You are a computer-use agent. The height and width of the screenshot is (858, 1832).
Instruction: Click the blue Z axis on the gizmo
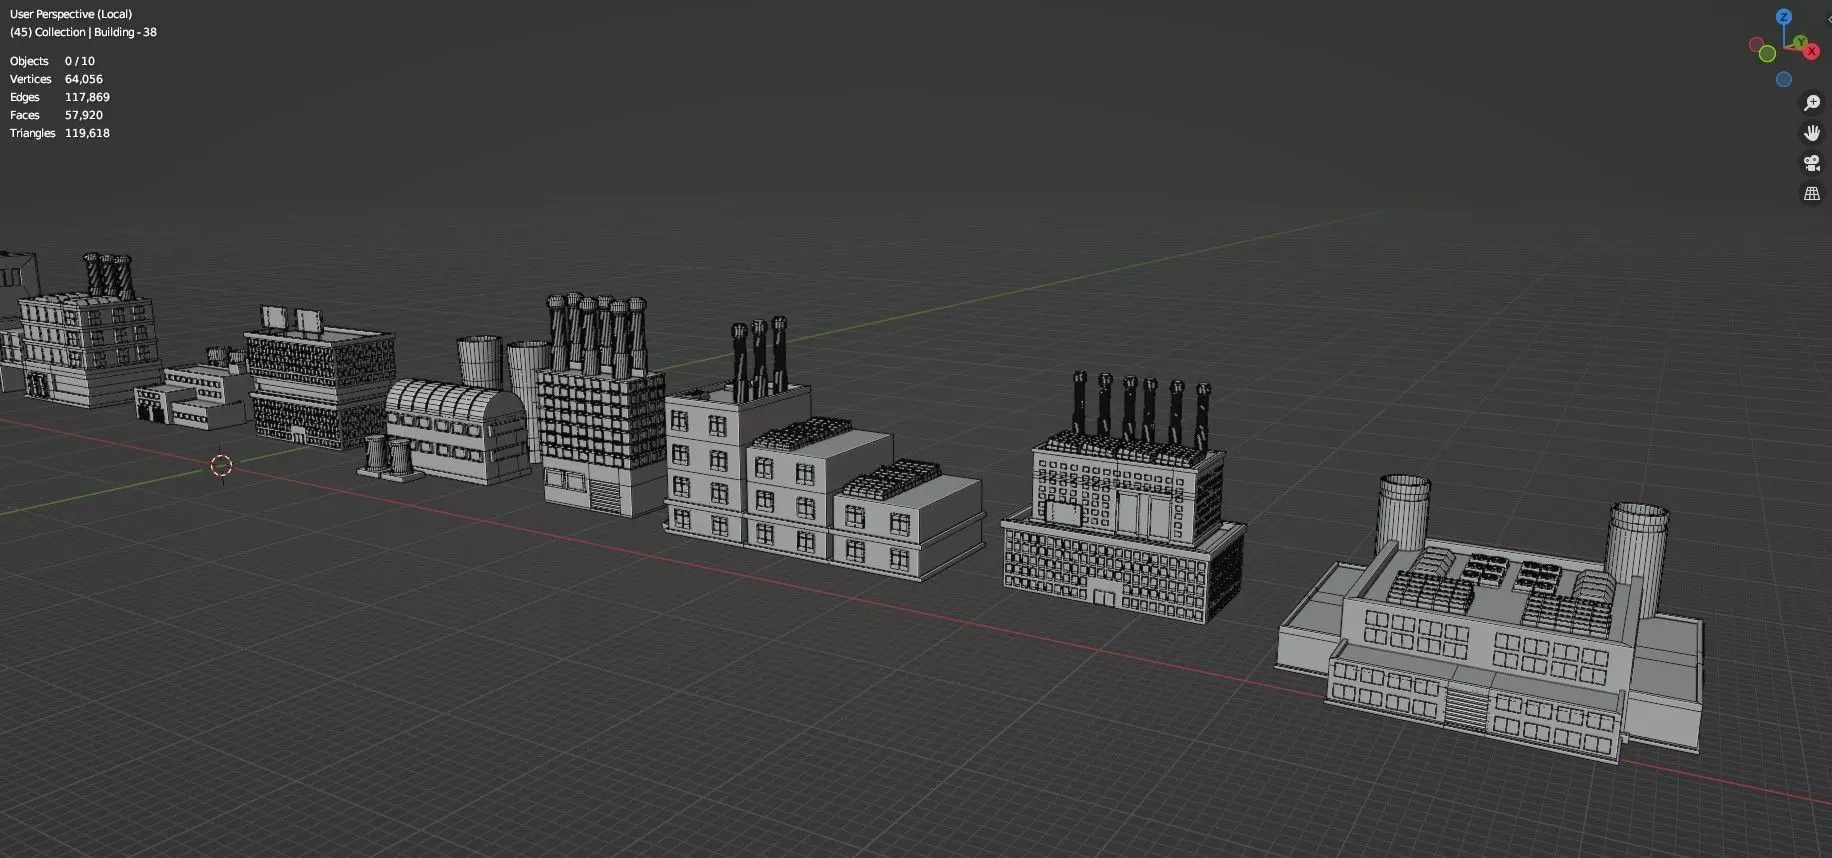coord(1784,17)
